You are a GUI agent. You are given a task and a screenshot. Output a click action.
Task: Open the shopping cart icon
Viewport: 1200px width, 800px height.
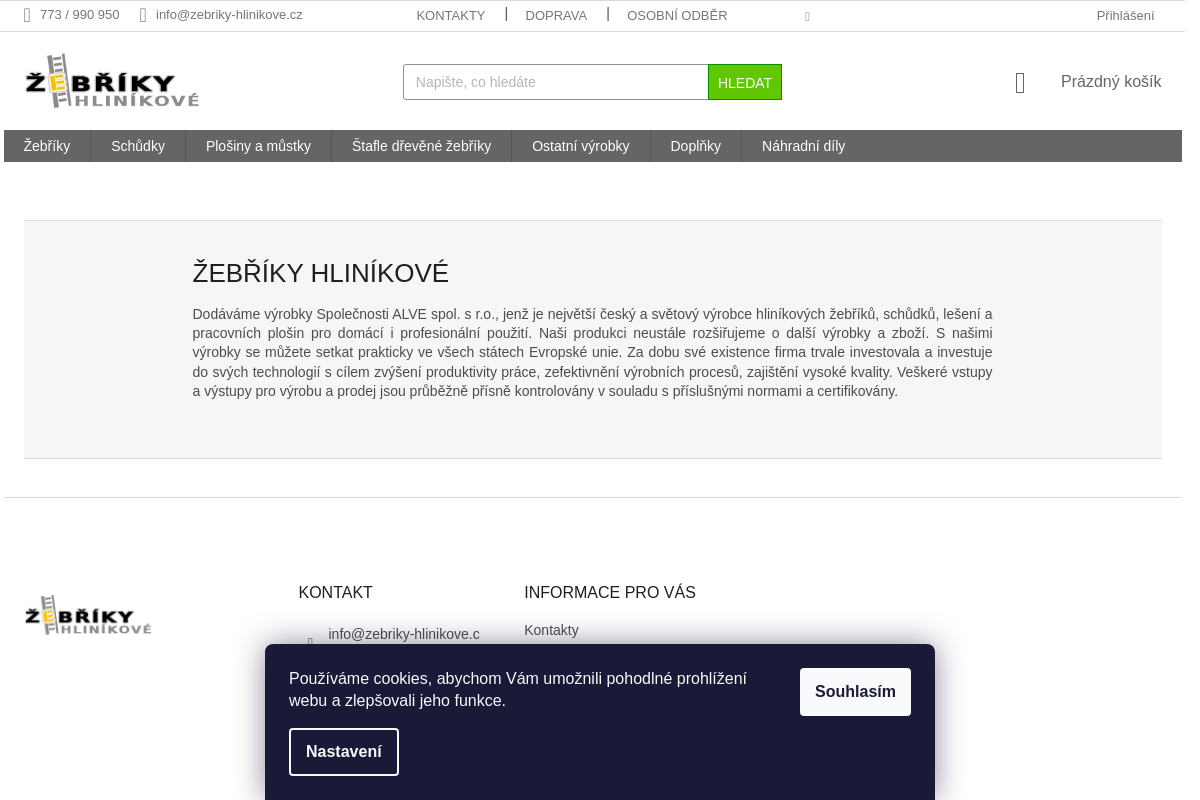click(1020, 83)
